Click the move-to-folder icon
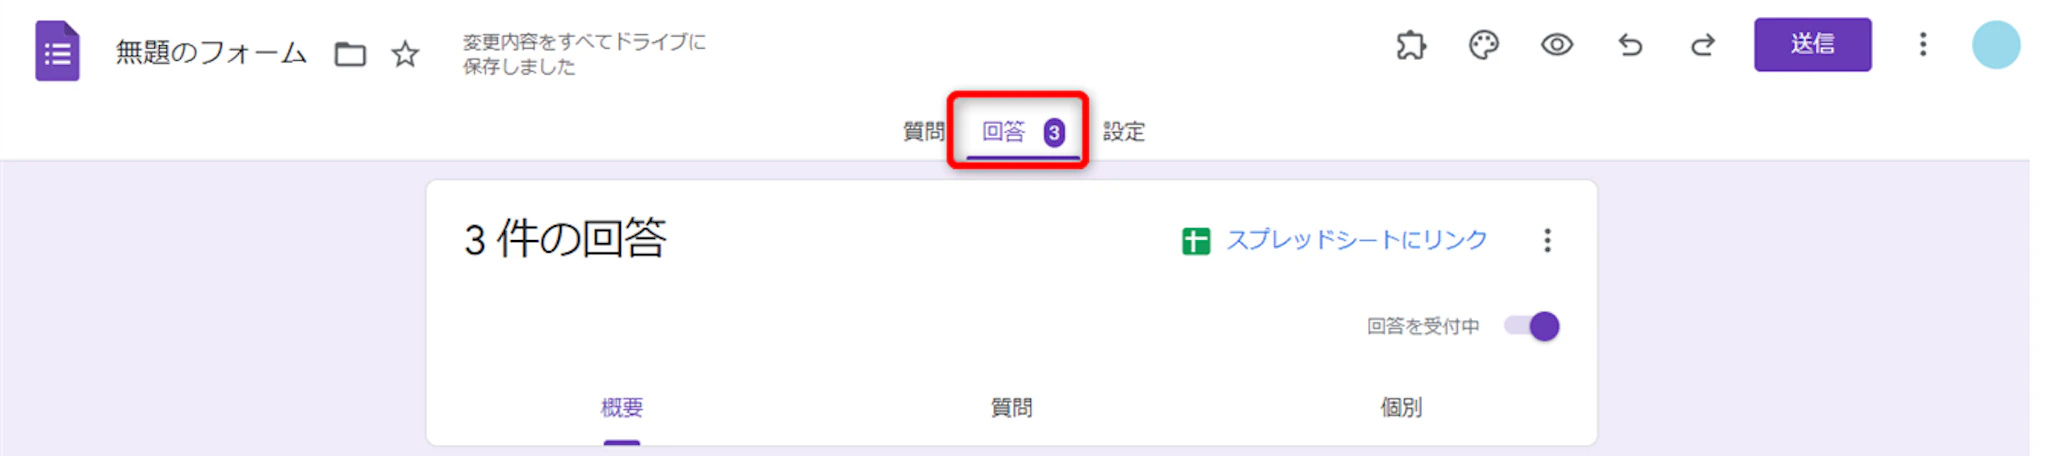 pos(350,54)
